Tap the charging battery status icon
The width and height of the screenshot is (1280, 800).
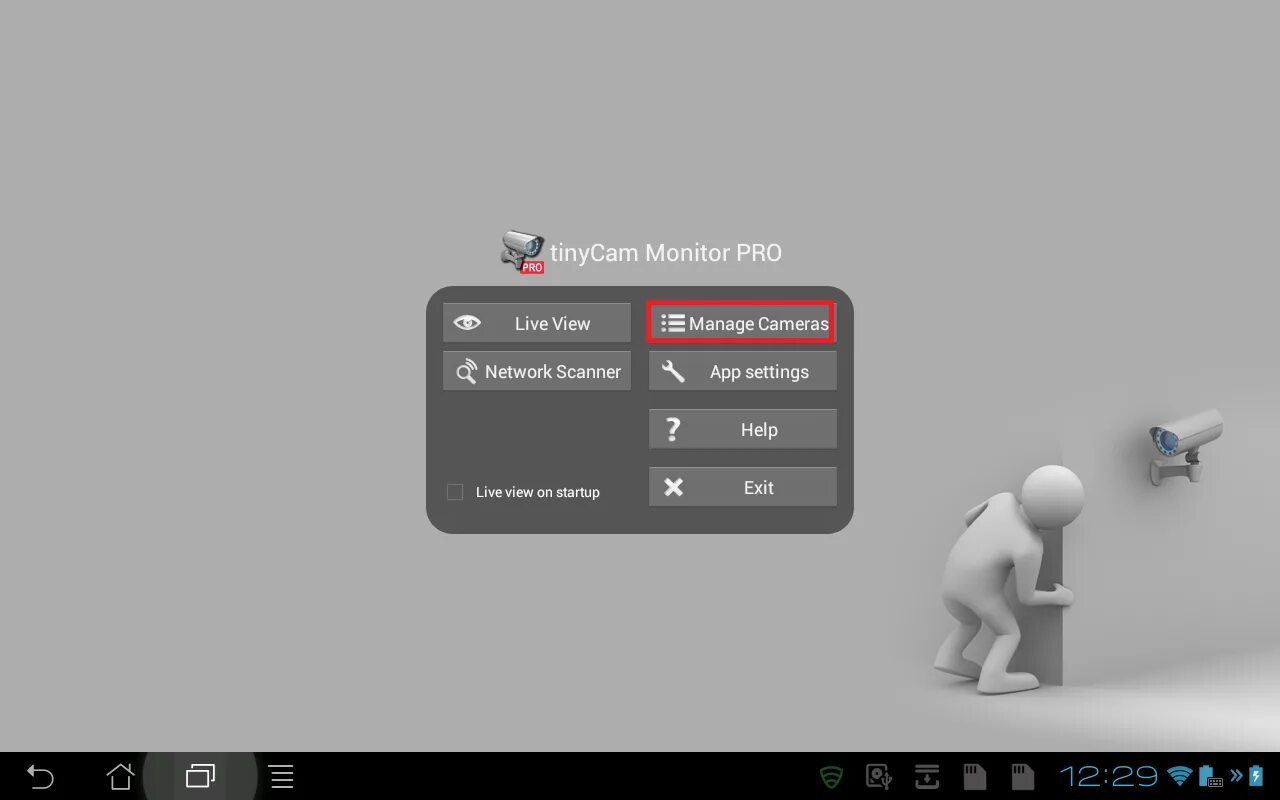click(1256, 776)
